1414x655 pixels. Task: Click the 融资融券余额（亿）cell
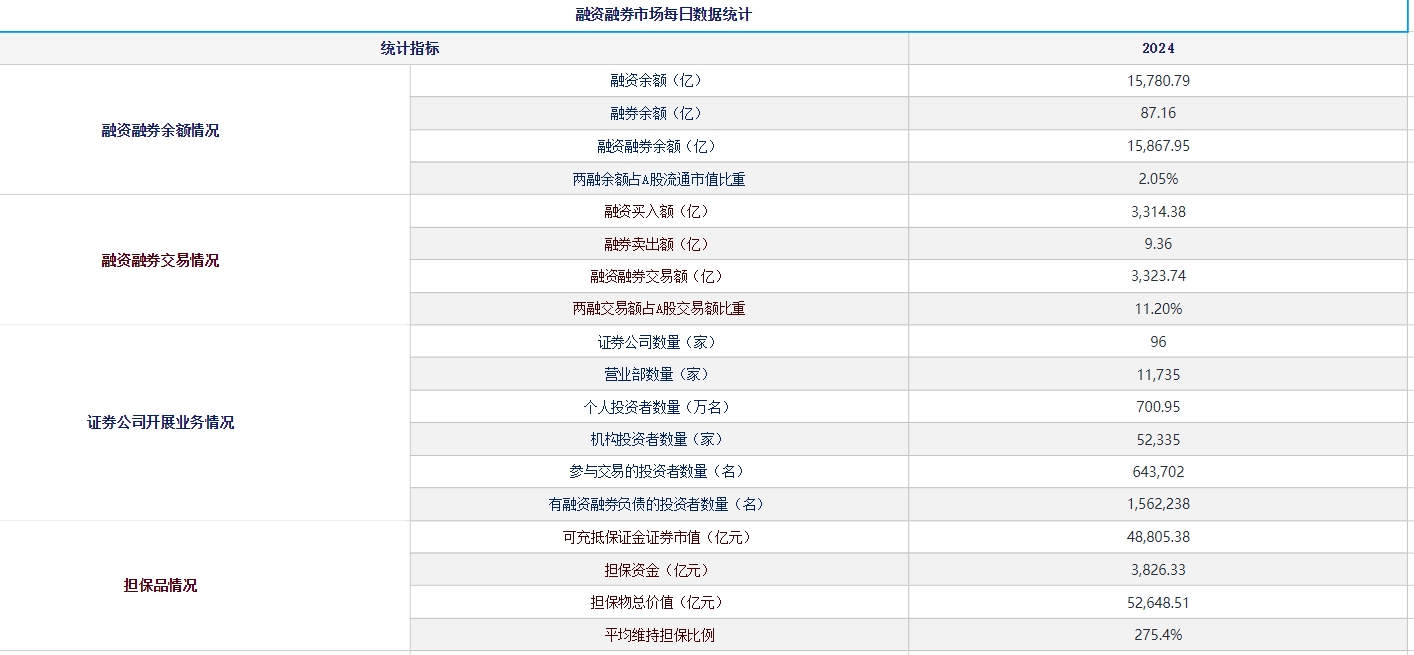click(x=660, y=146)
